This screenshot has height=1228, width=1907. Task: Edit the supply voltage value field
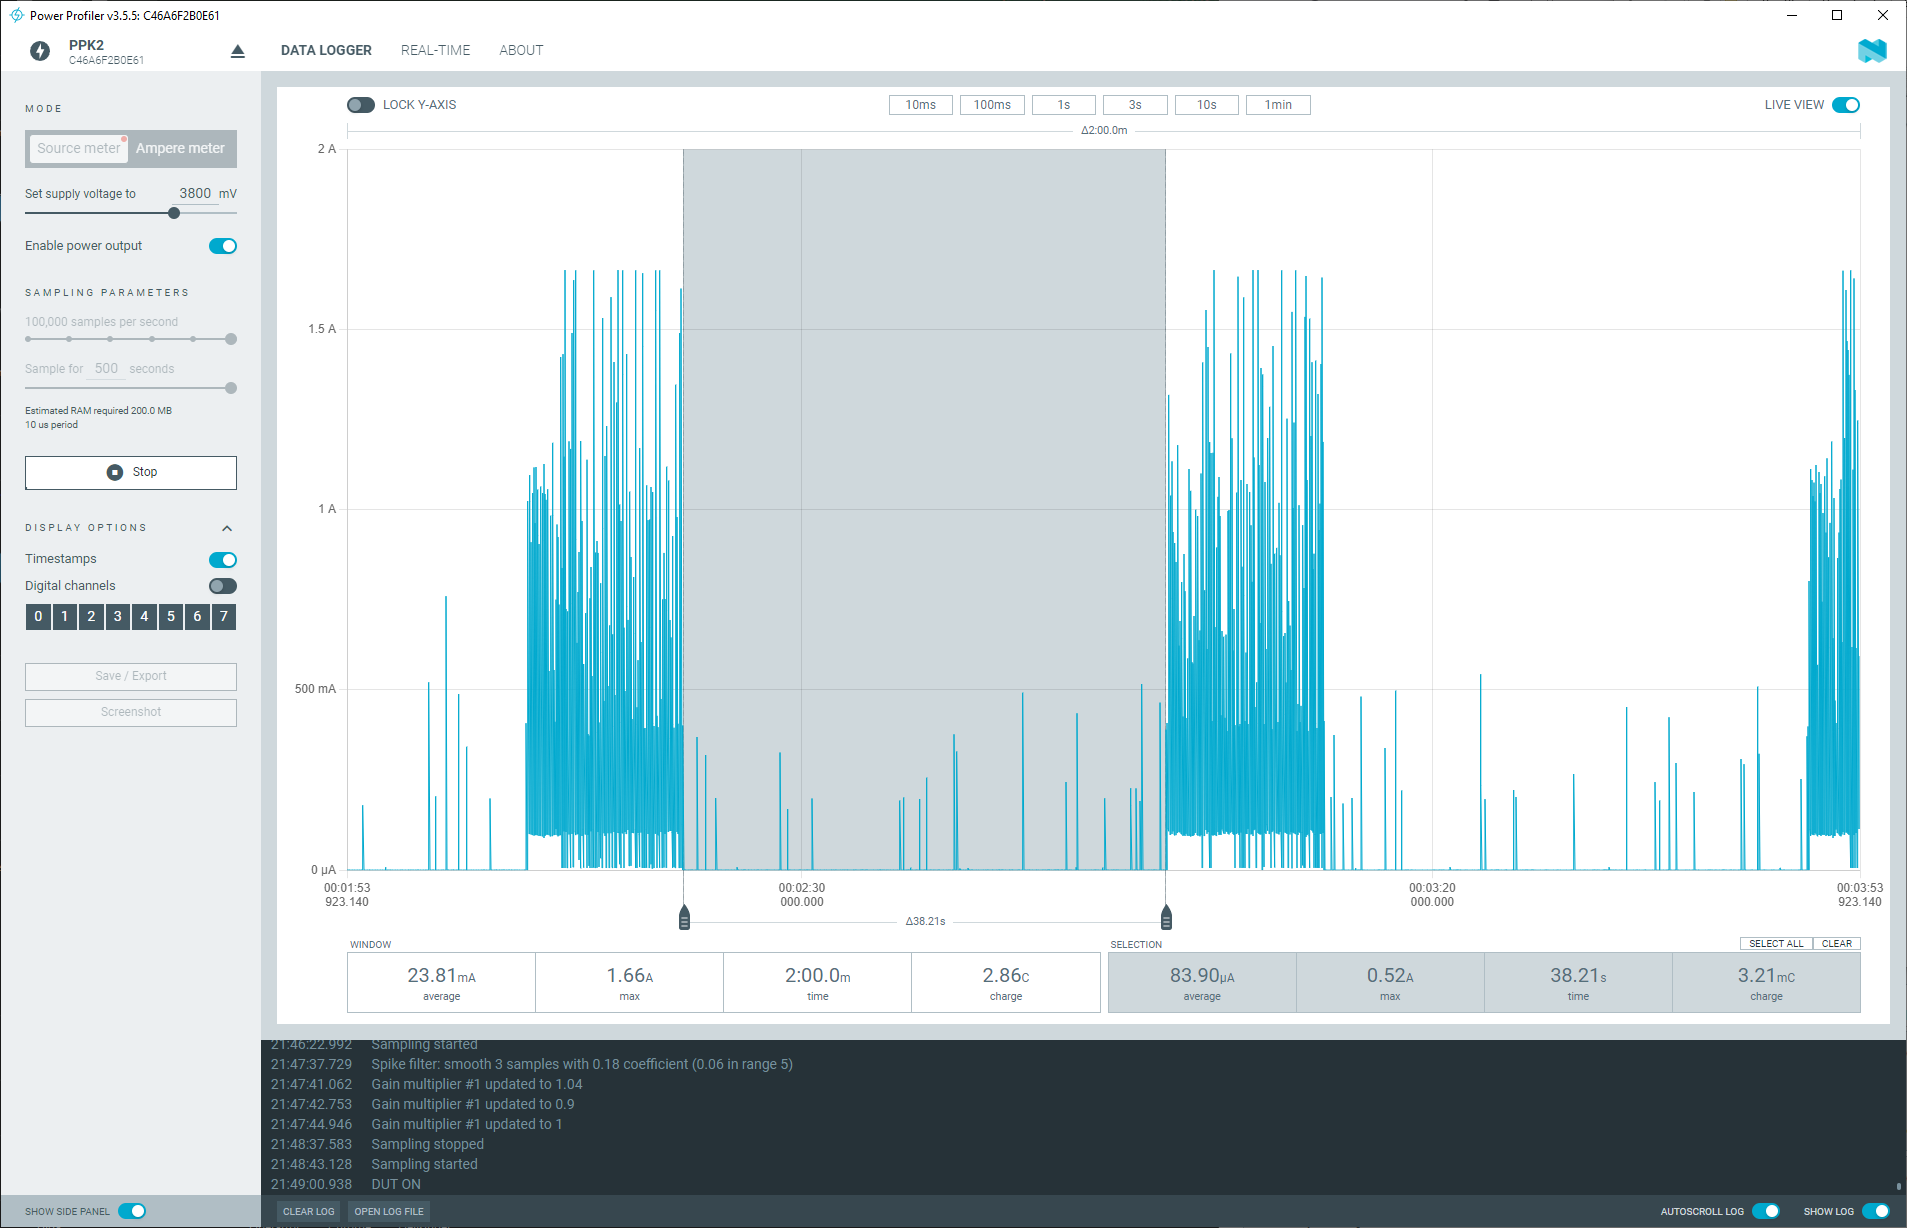tap(194, 194)
